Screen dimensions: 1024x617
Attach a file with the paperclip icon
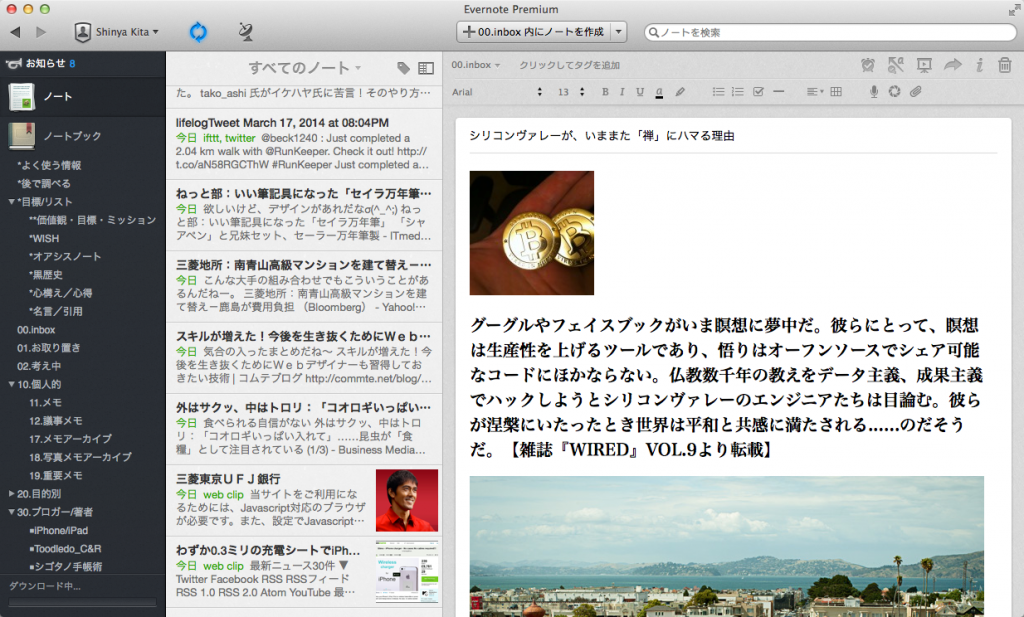coord(914,92)
